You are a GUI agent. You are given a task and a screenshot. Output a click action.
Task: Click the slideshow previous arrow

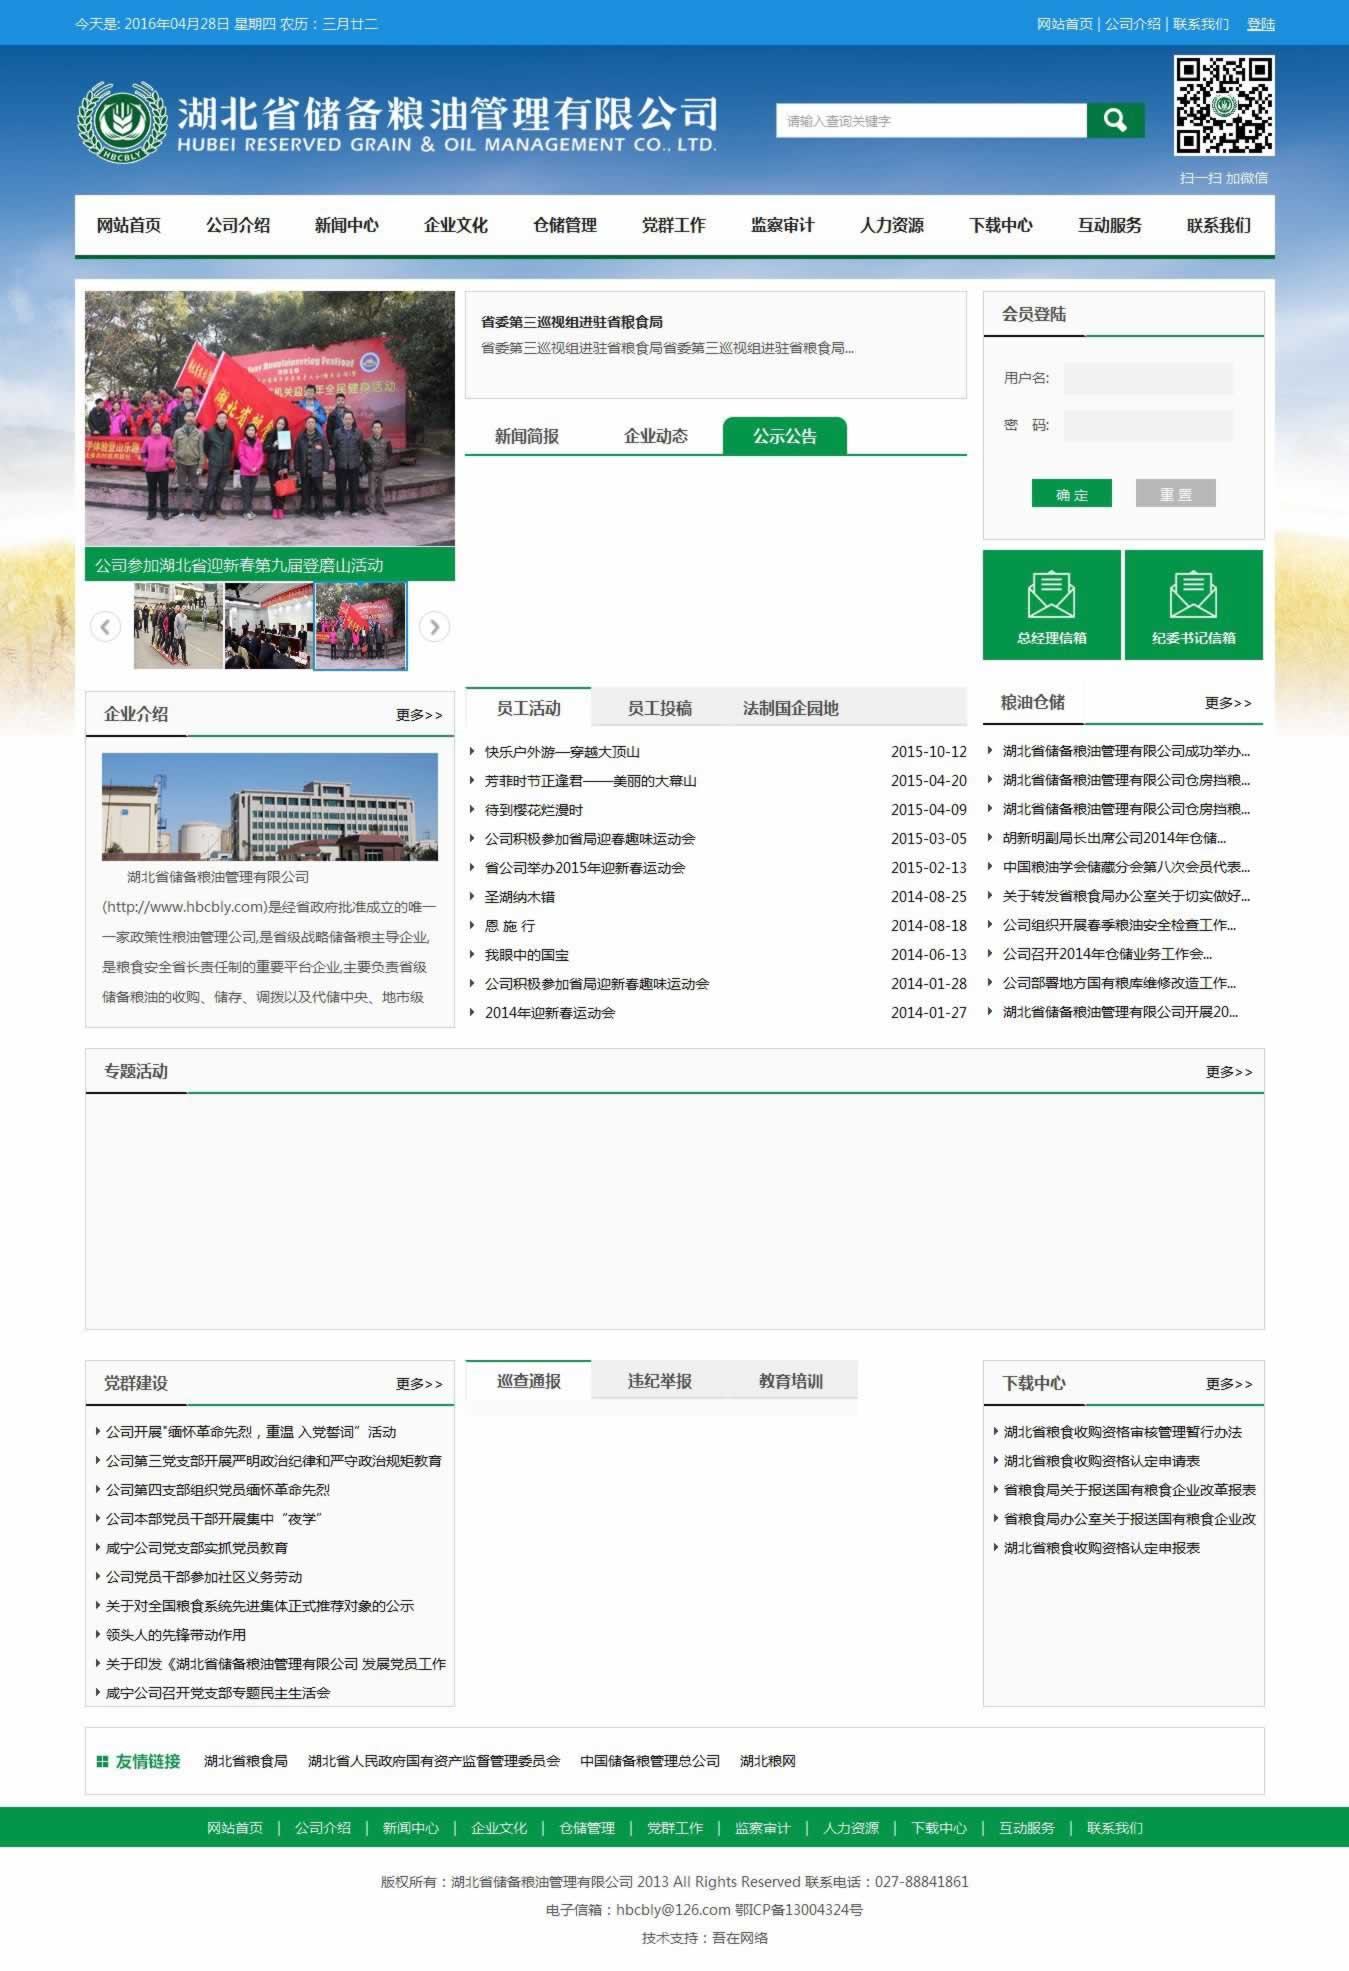click(105, 627)
